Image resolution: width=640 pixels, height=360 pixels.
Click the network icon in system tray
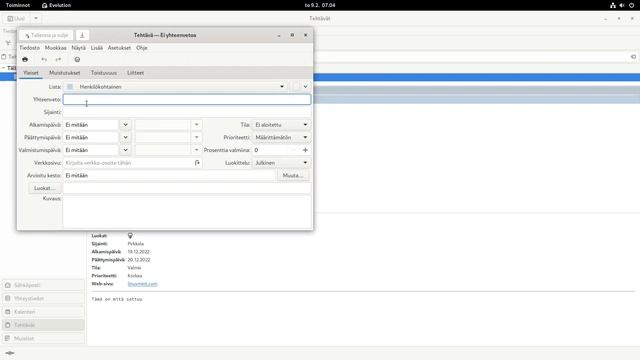[613, 5]
